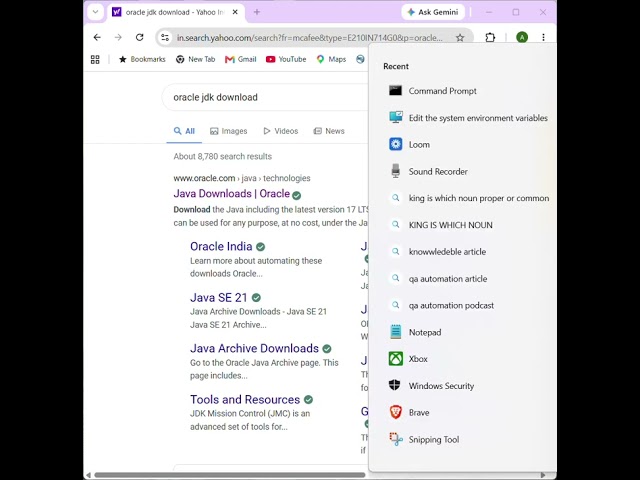
Task: Click the Yahoo search box
Action: [265, 97]
